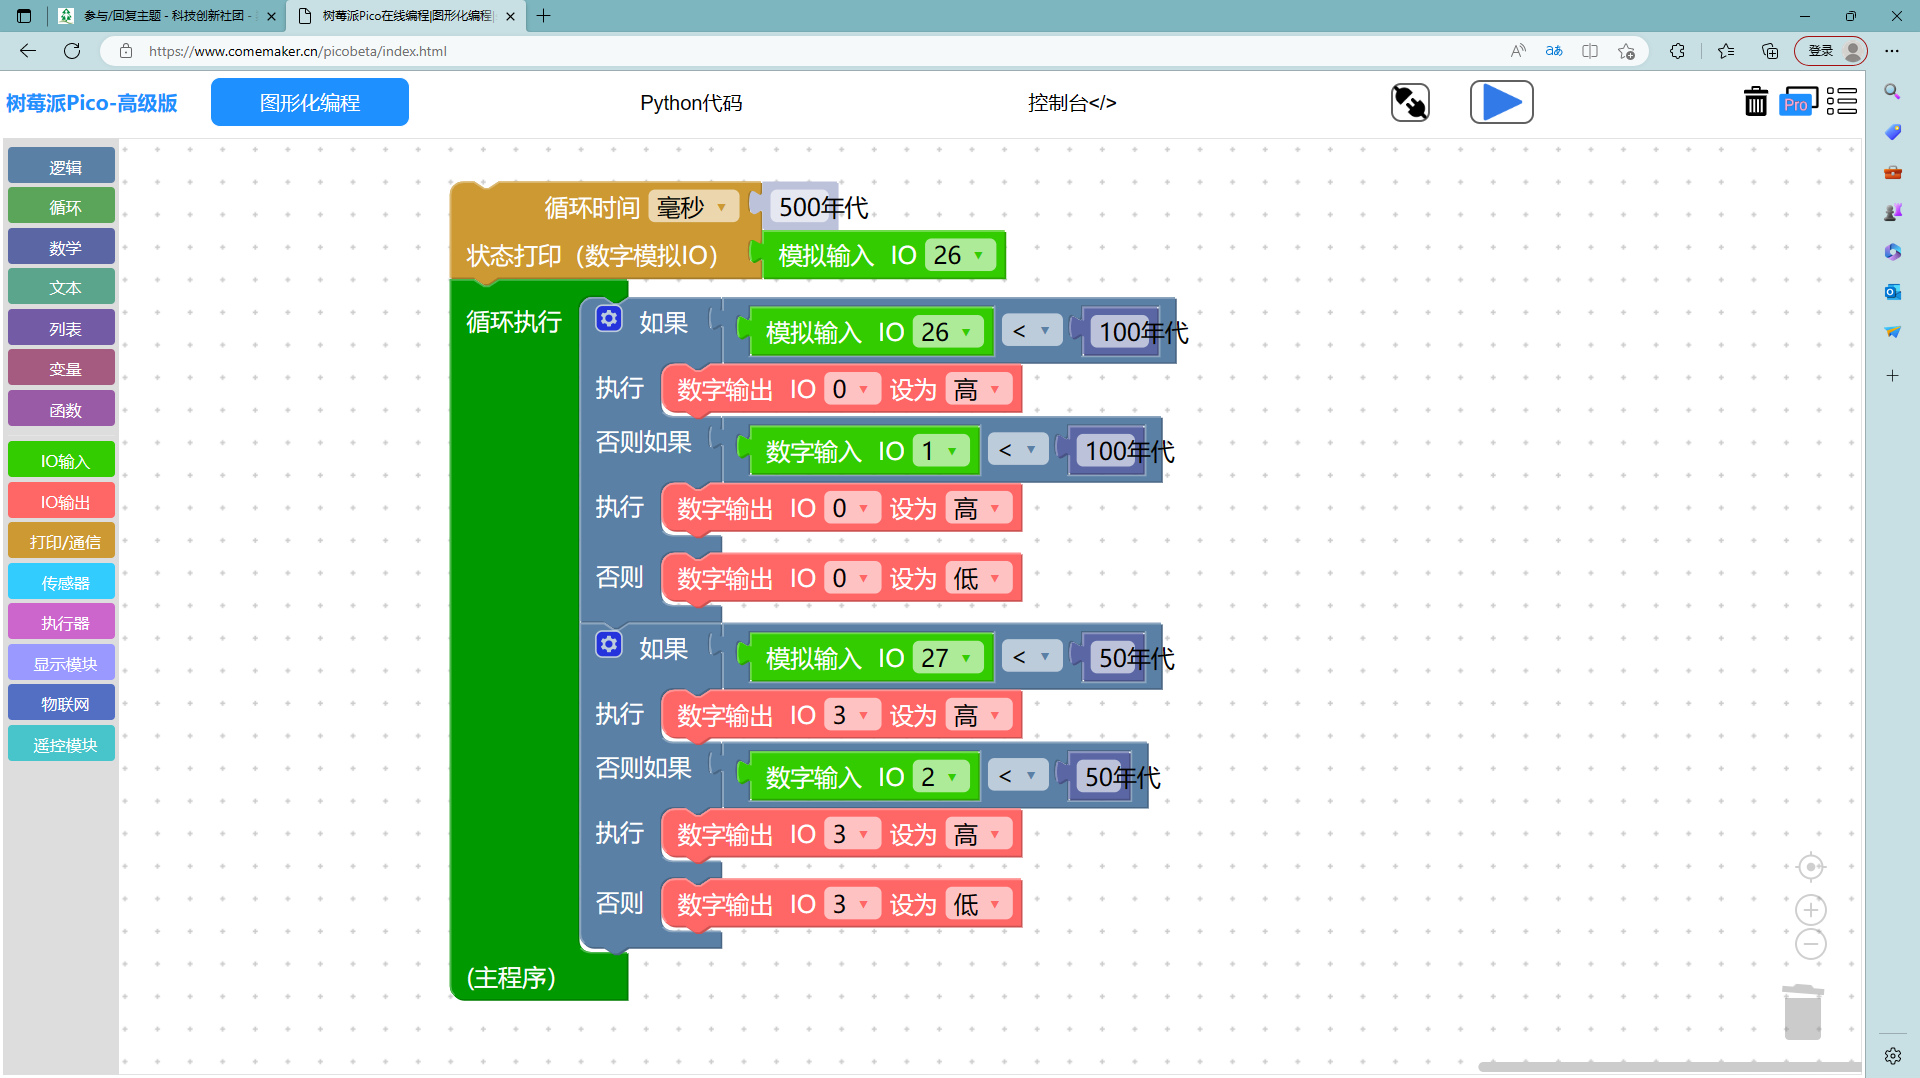Open the list menu icon in toolbar
Viewport: 1920px width, 1078px height.
point(1841,101)
